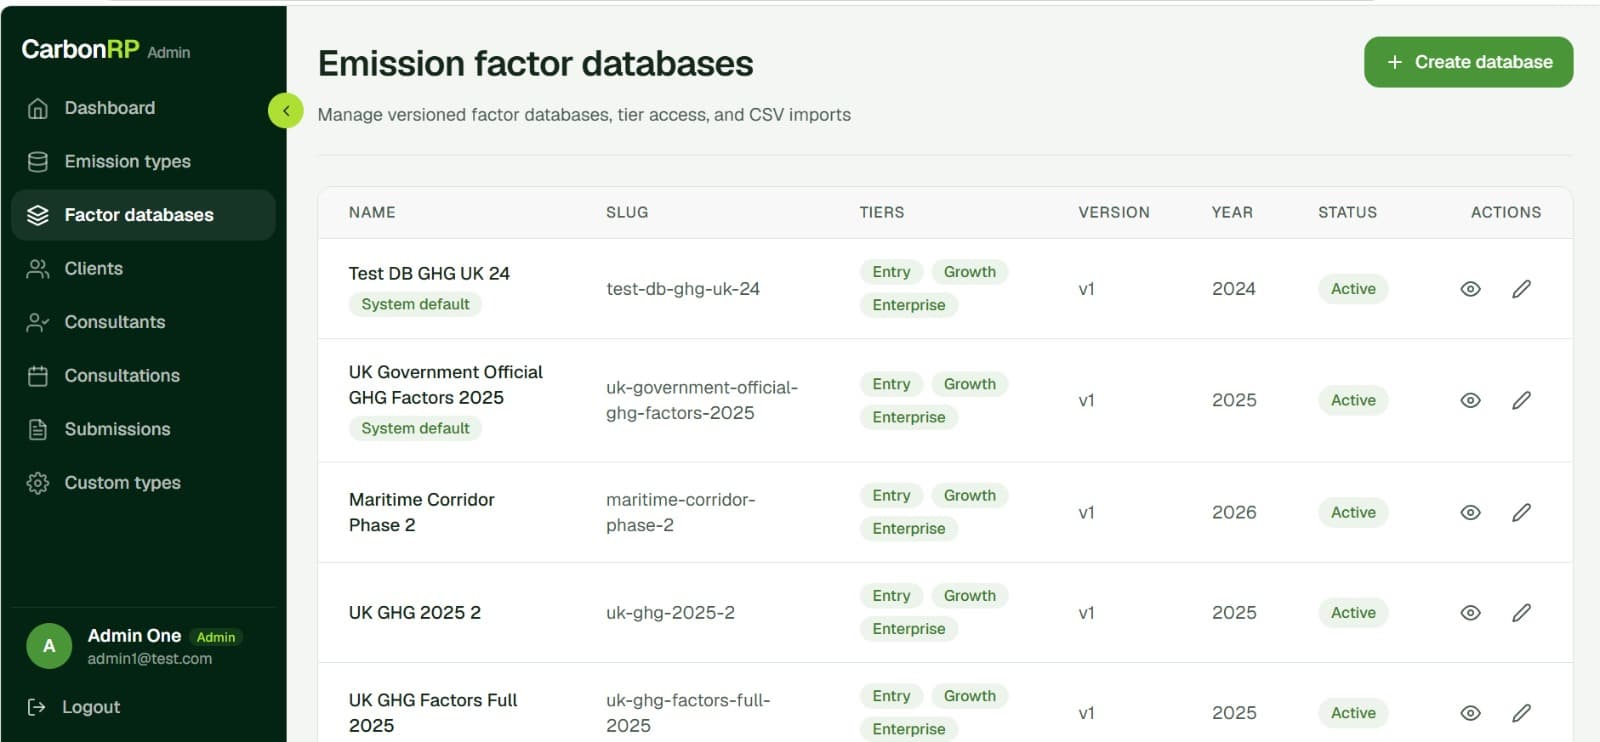Click the Admin One avatar
This screenshot has width=1600, height=742.
click(49, 646)
